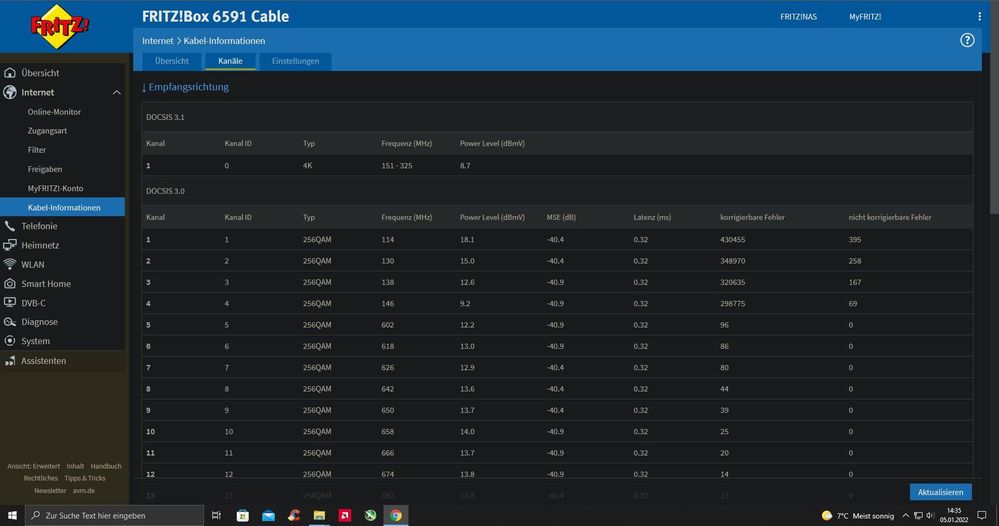Open the Newsletter link
The image size is (999, 526).
click(x=50, y=490)
